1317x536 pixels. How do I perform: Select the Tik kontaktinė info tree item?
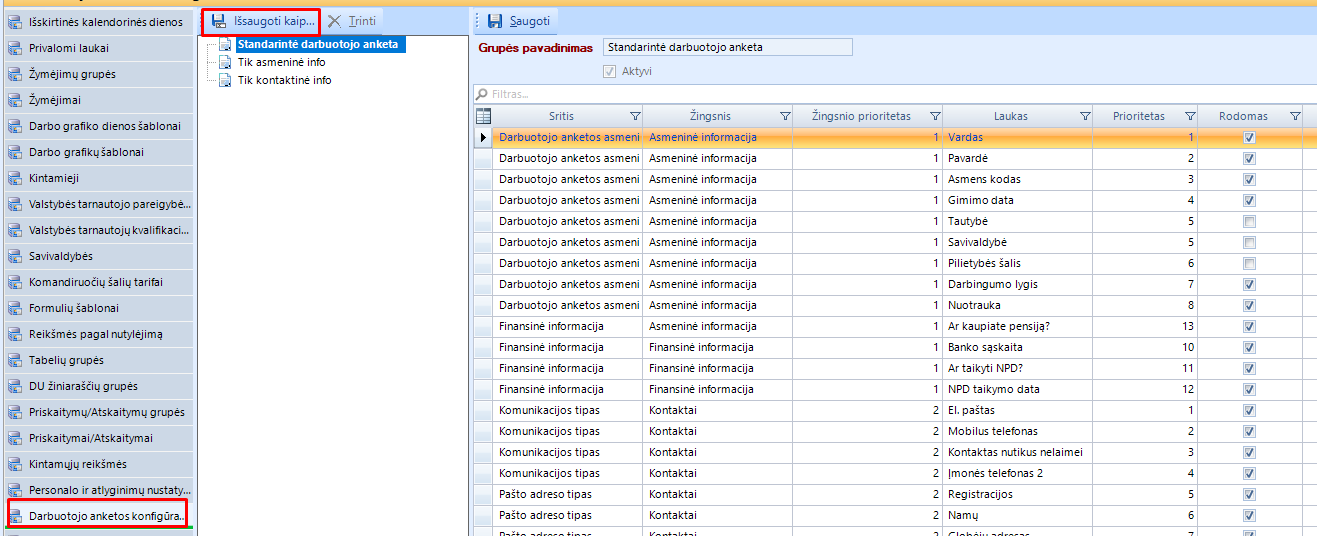pyautogui.click(x=284, y=80)
